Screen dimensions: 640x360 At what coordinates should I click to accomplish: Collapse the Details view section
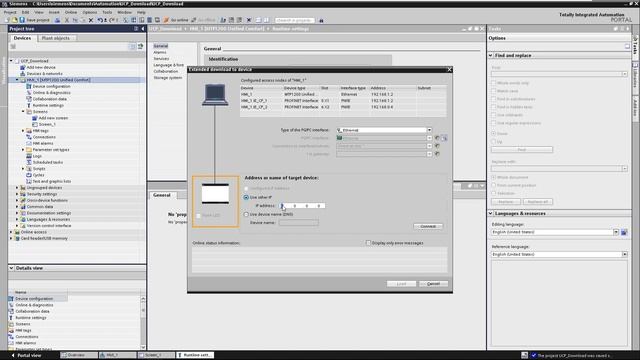click(11, 268)
